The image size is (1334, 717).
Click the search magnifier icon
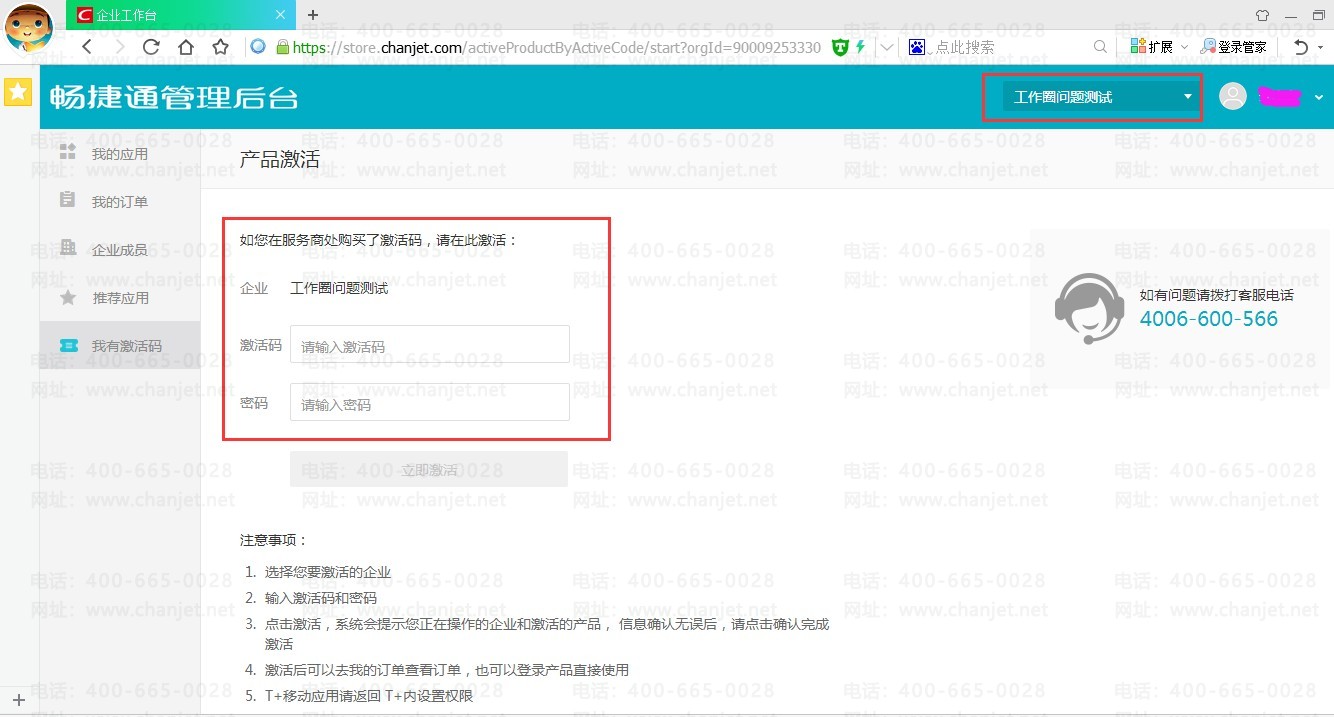pos(1100,47)
